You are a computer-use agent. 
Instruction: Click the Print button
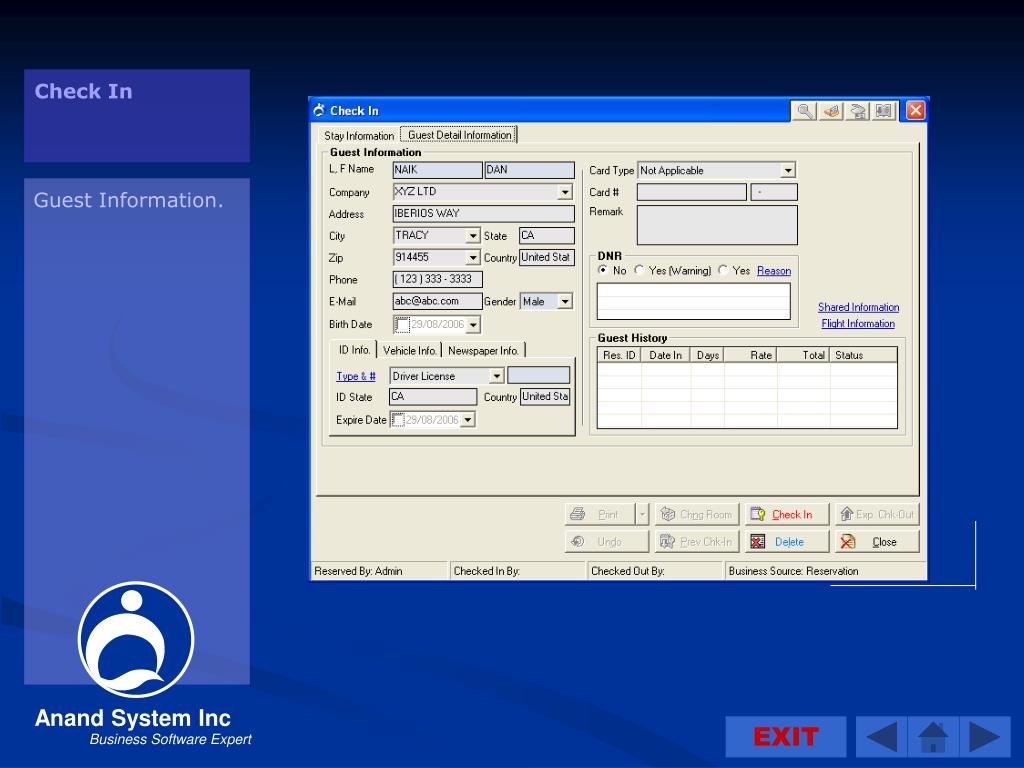[x=600, y=515]
